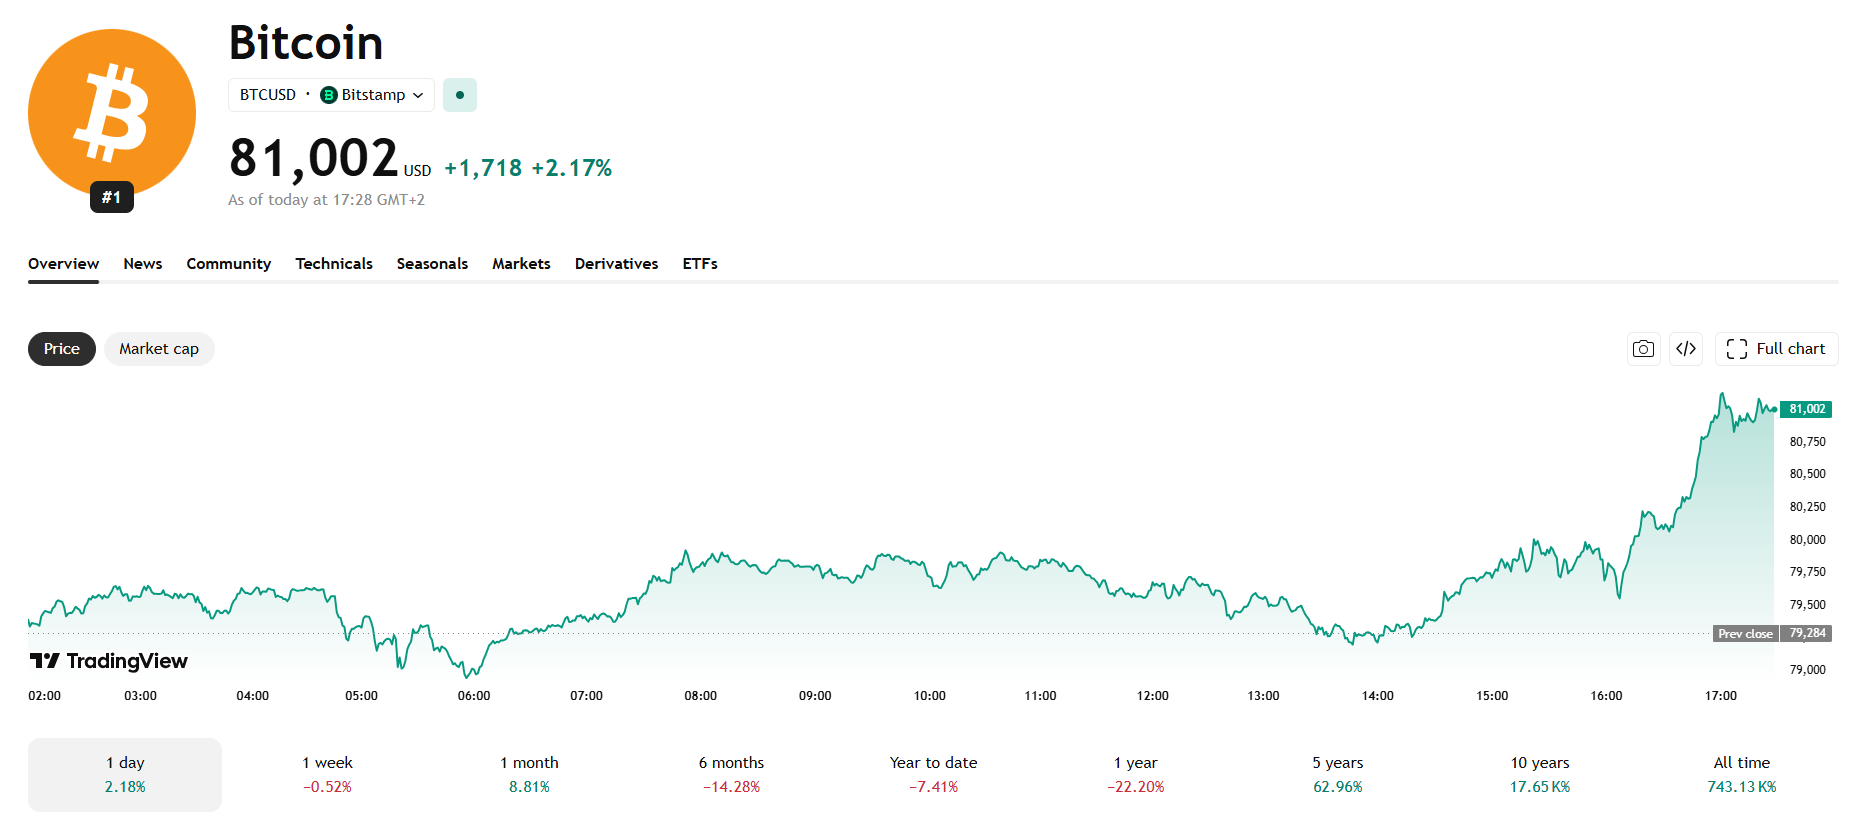
Task: Switch to the Technicals tab
Action: click(x=334, y=264)
